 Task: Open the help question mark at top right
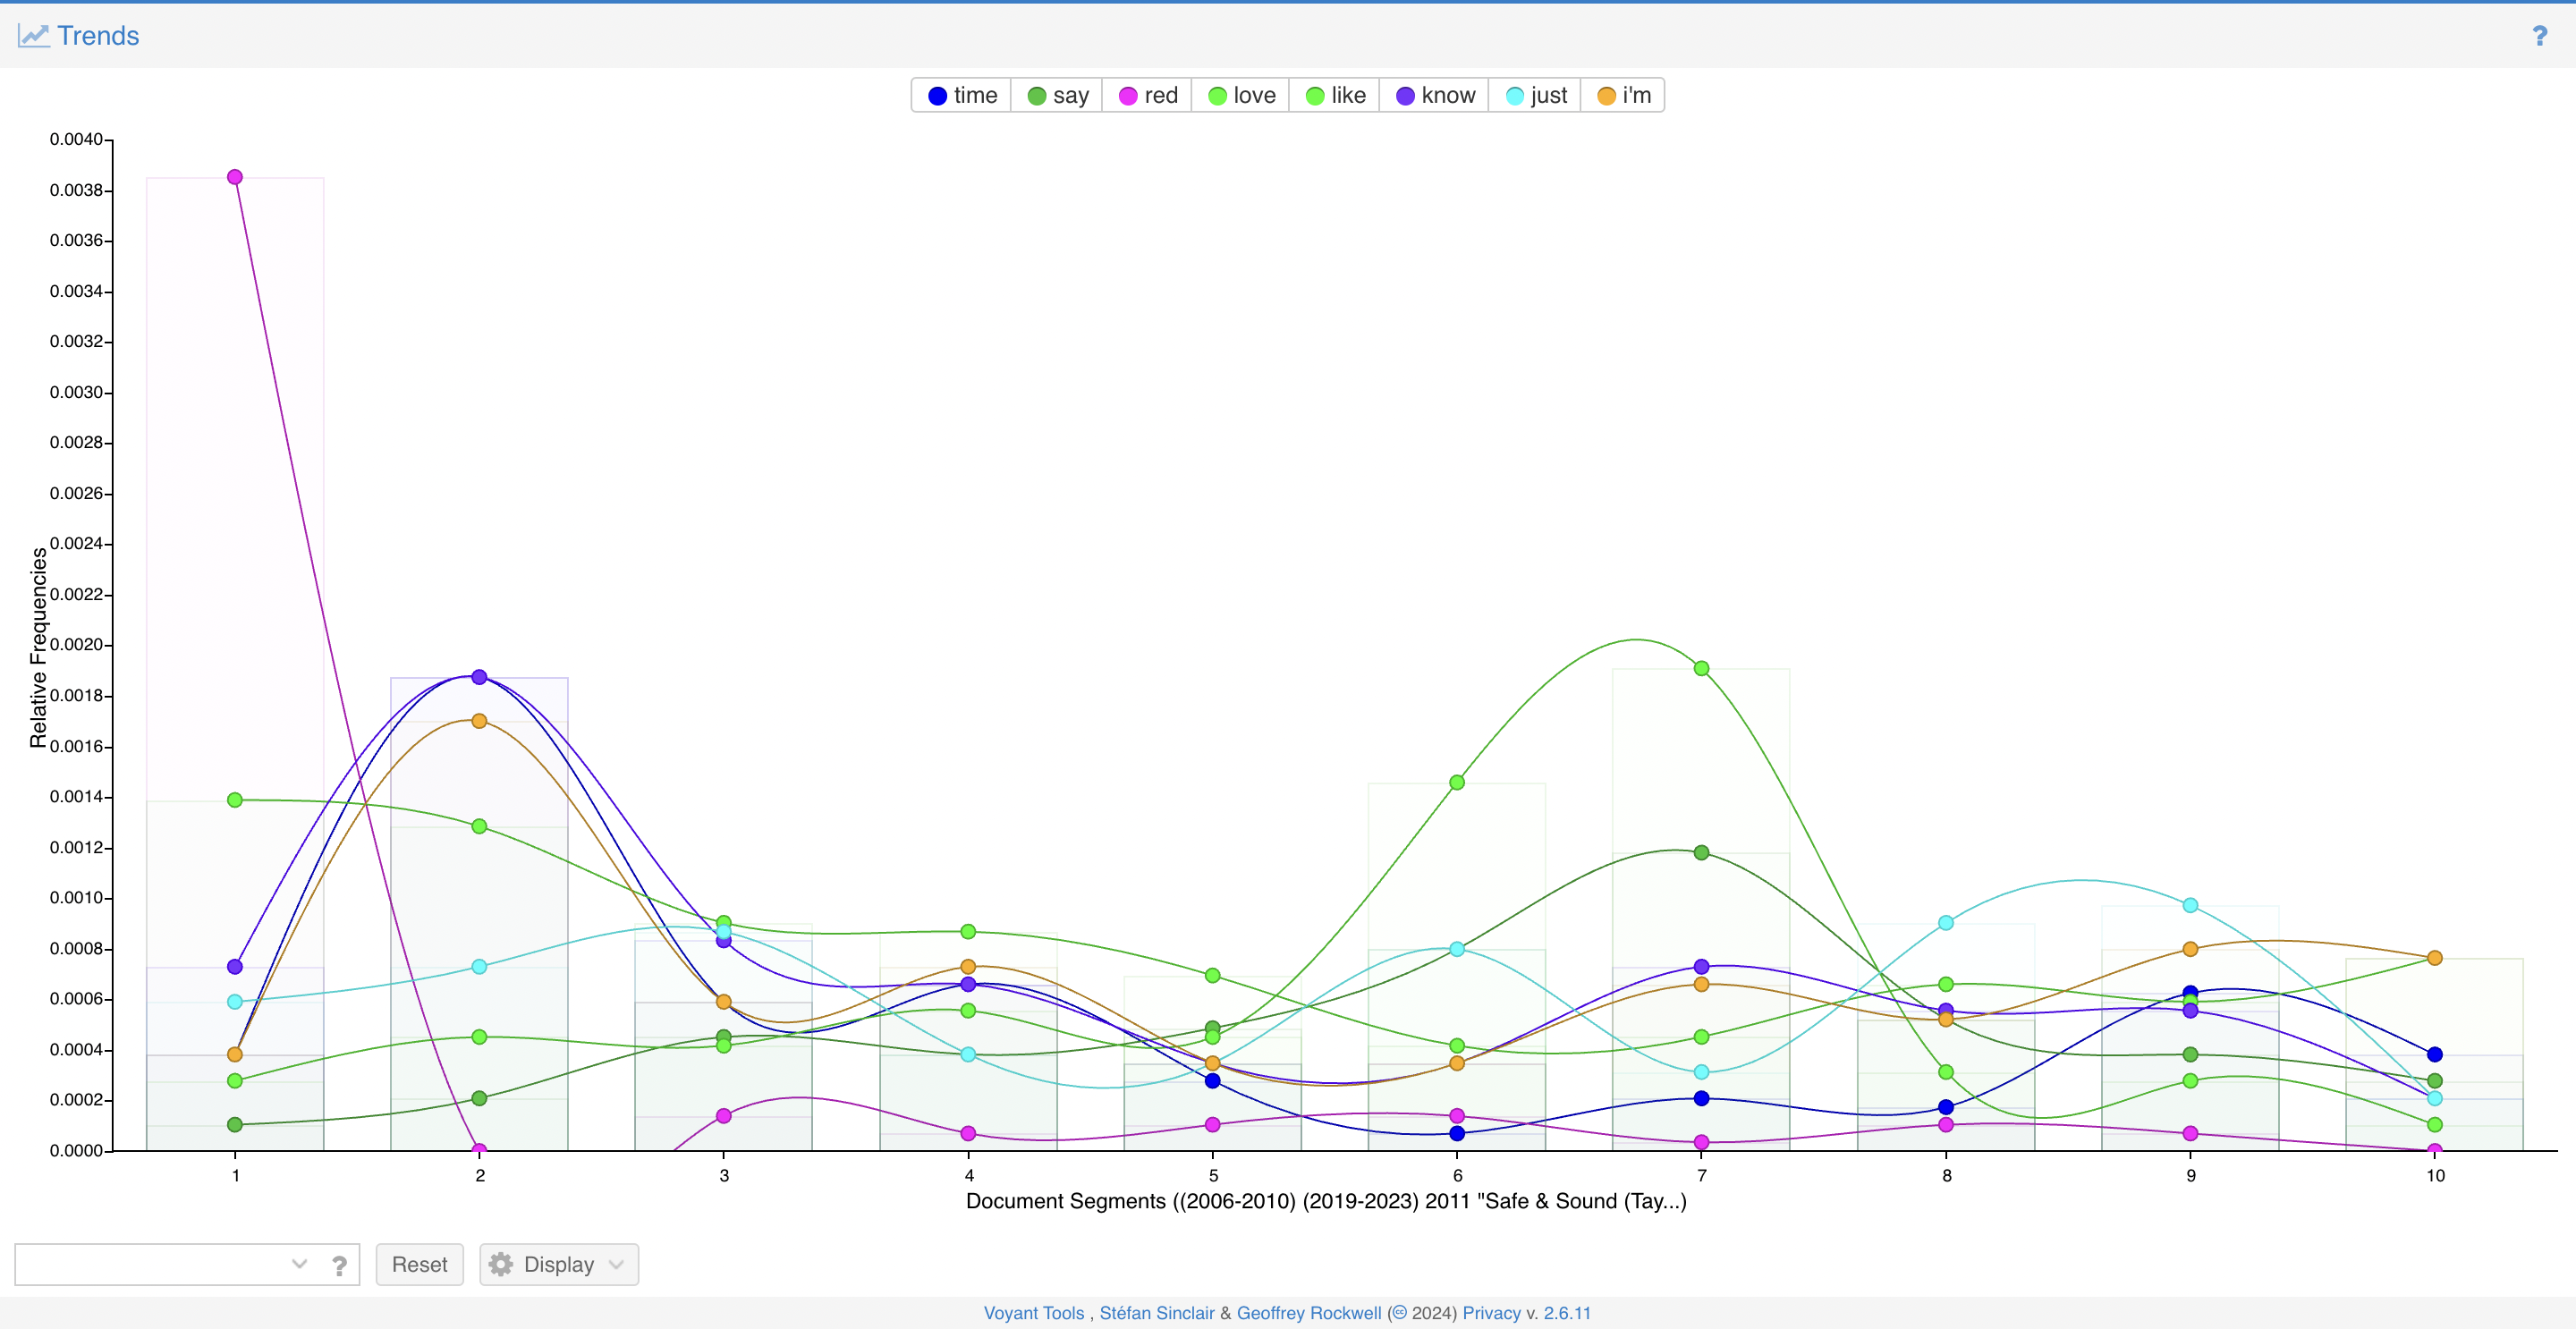[2539, 36]
